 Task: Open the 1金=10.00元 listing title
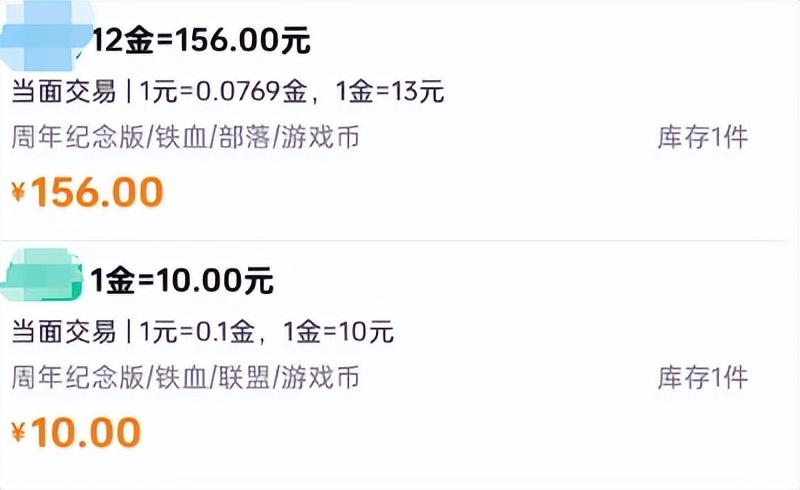(181, 280)
